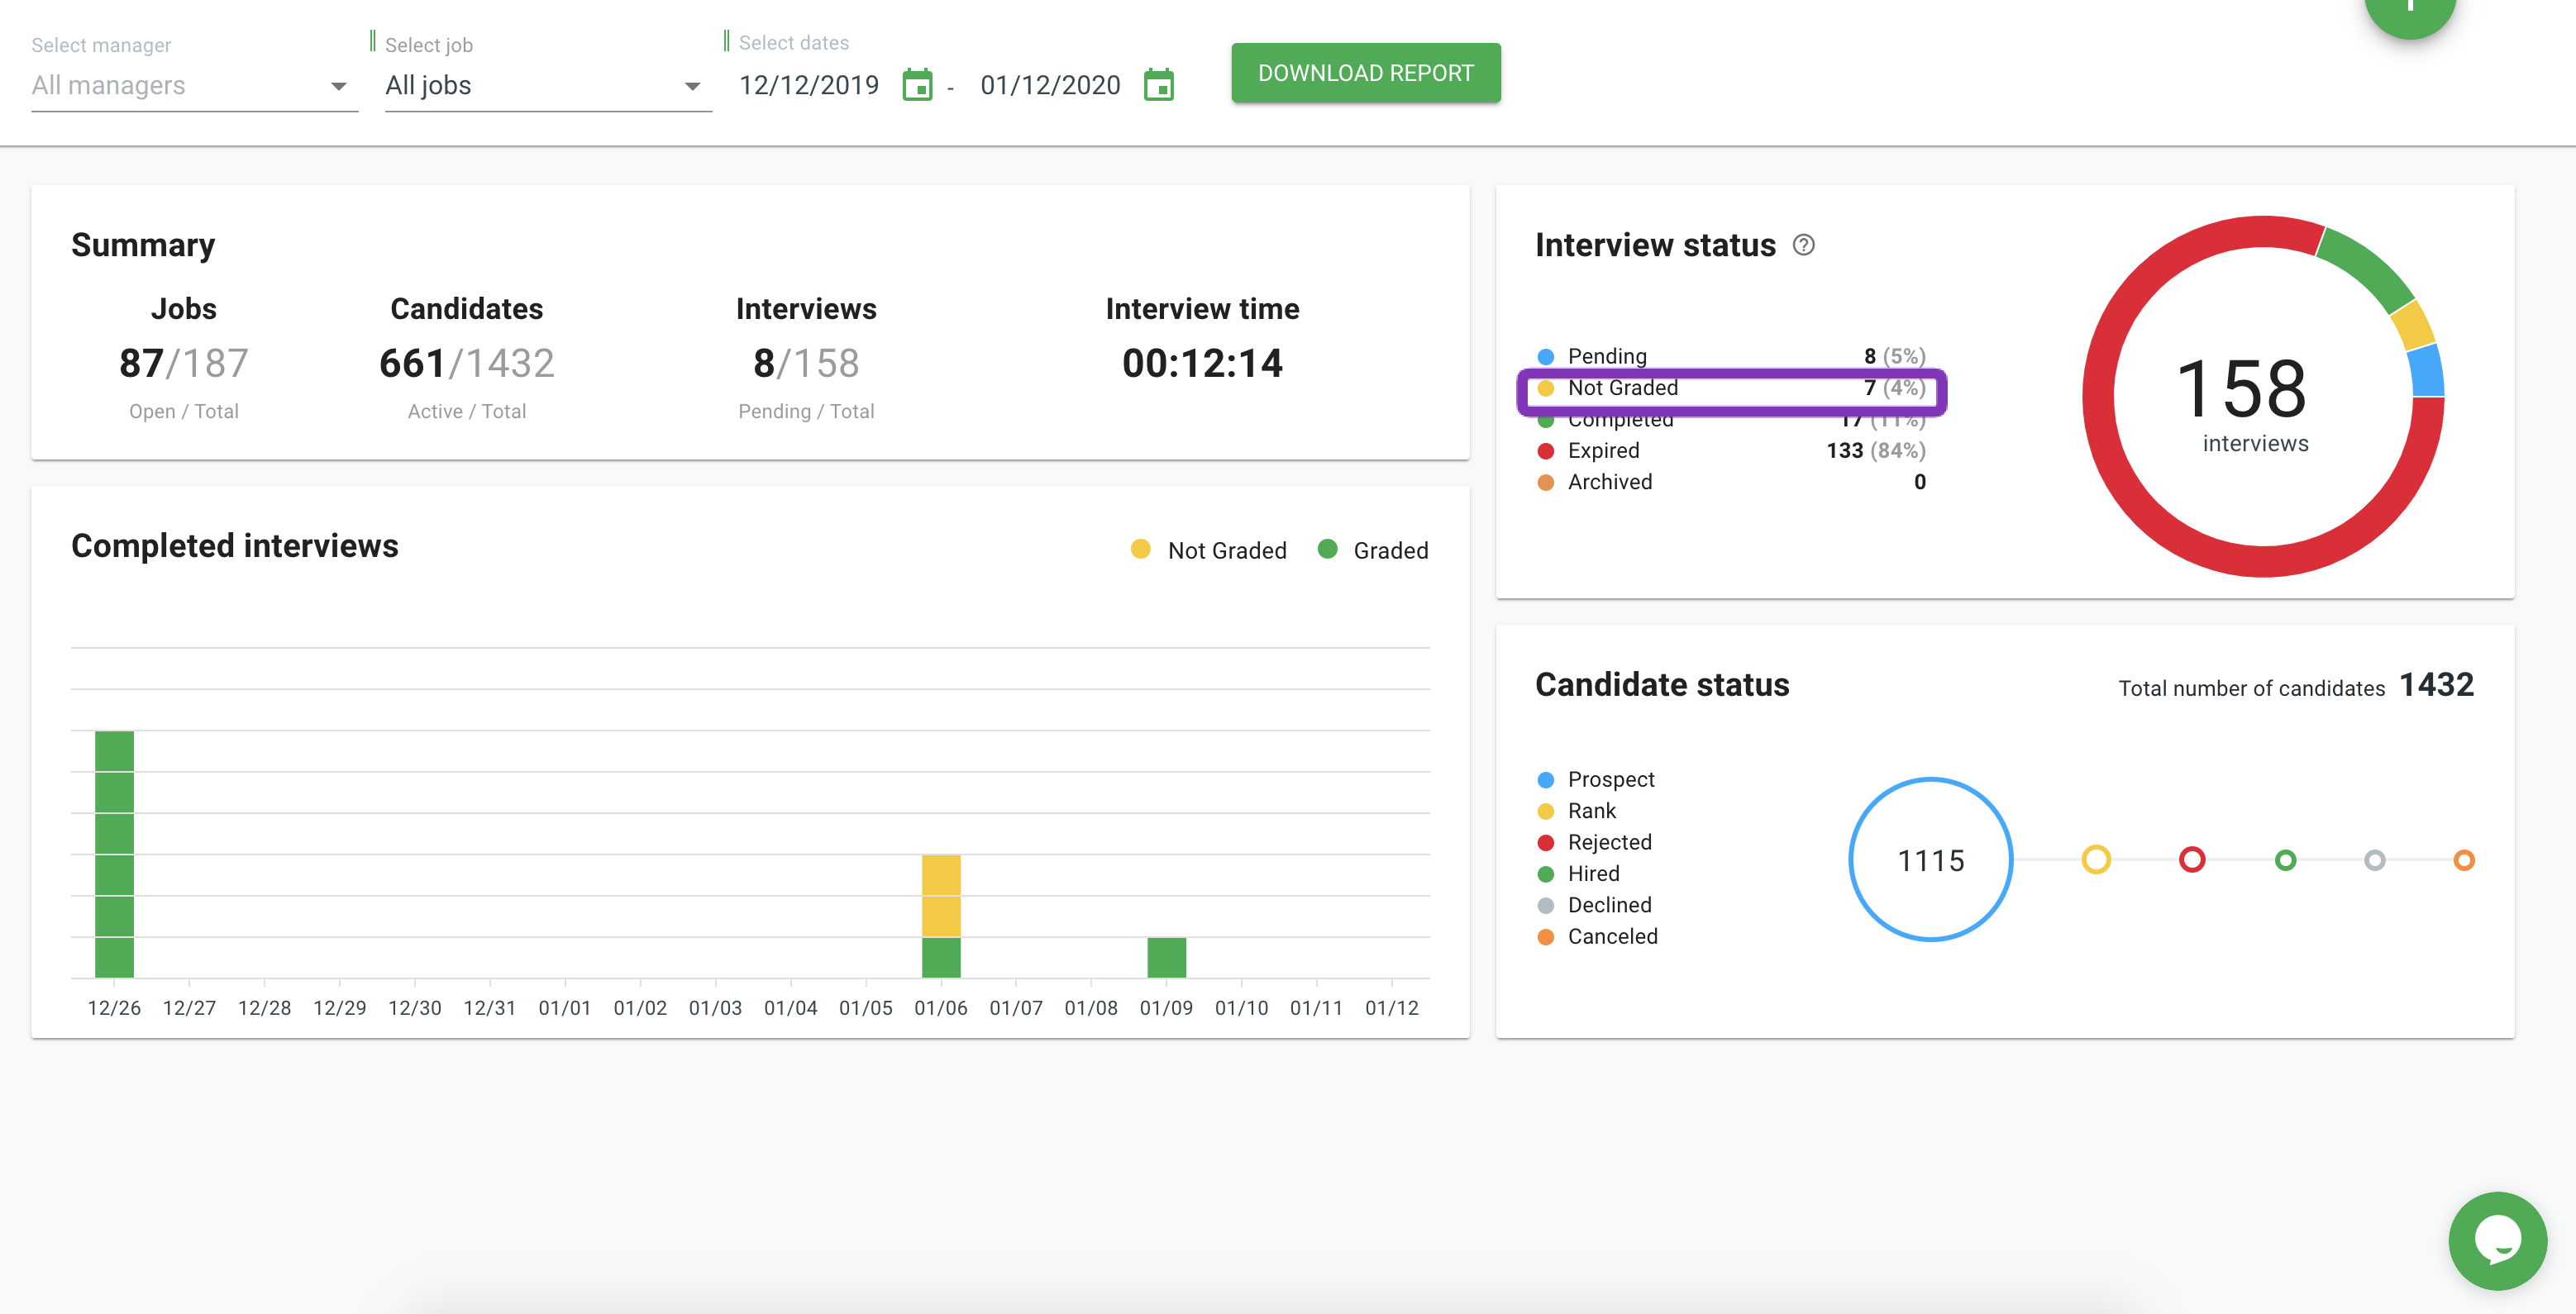
Task: Click the Interview status help icon
Action: [x=1803, y=245]
